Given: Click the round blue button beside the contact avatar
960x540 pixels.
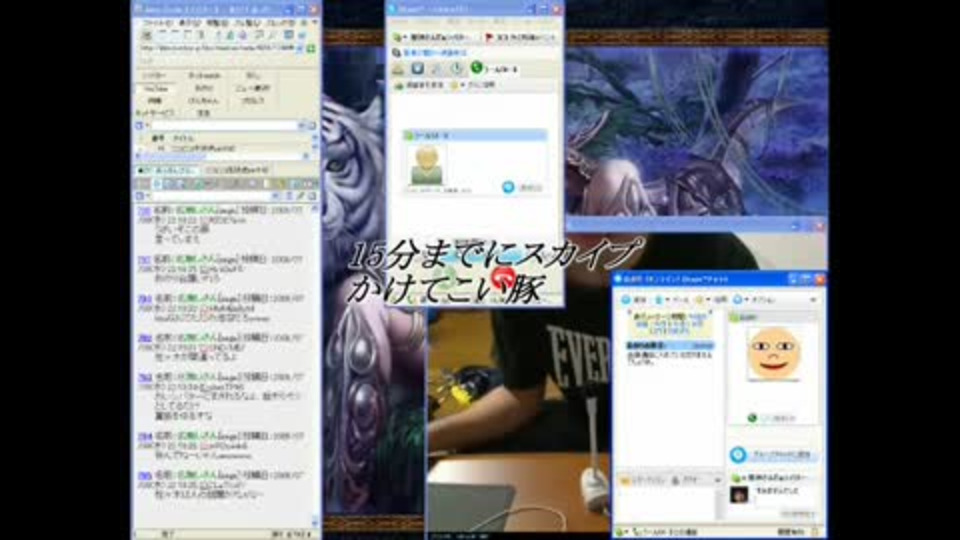Looking at the screenshot, I should click(x=508, y=187).
